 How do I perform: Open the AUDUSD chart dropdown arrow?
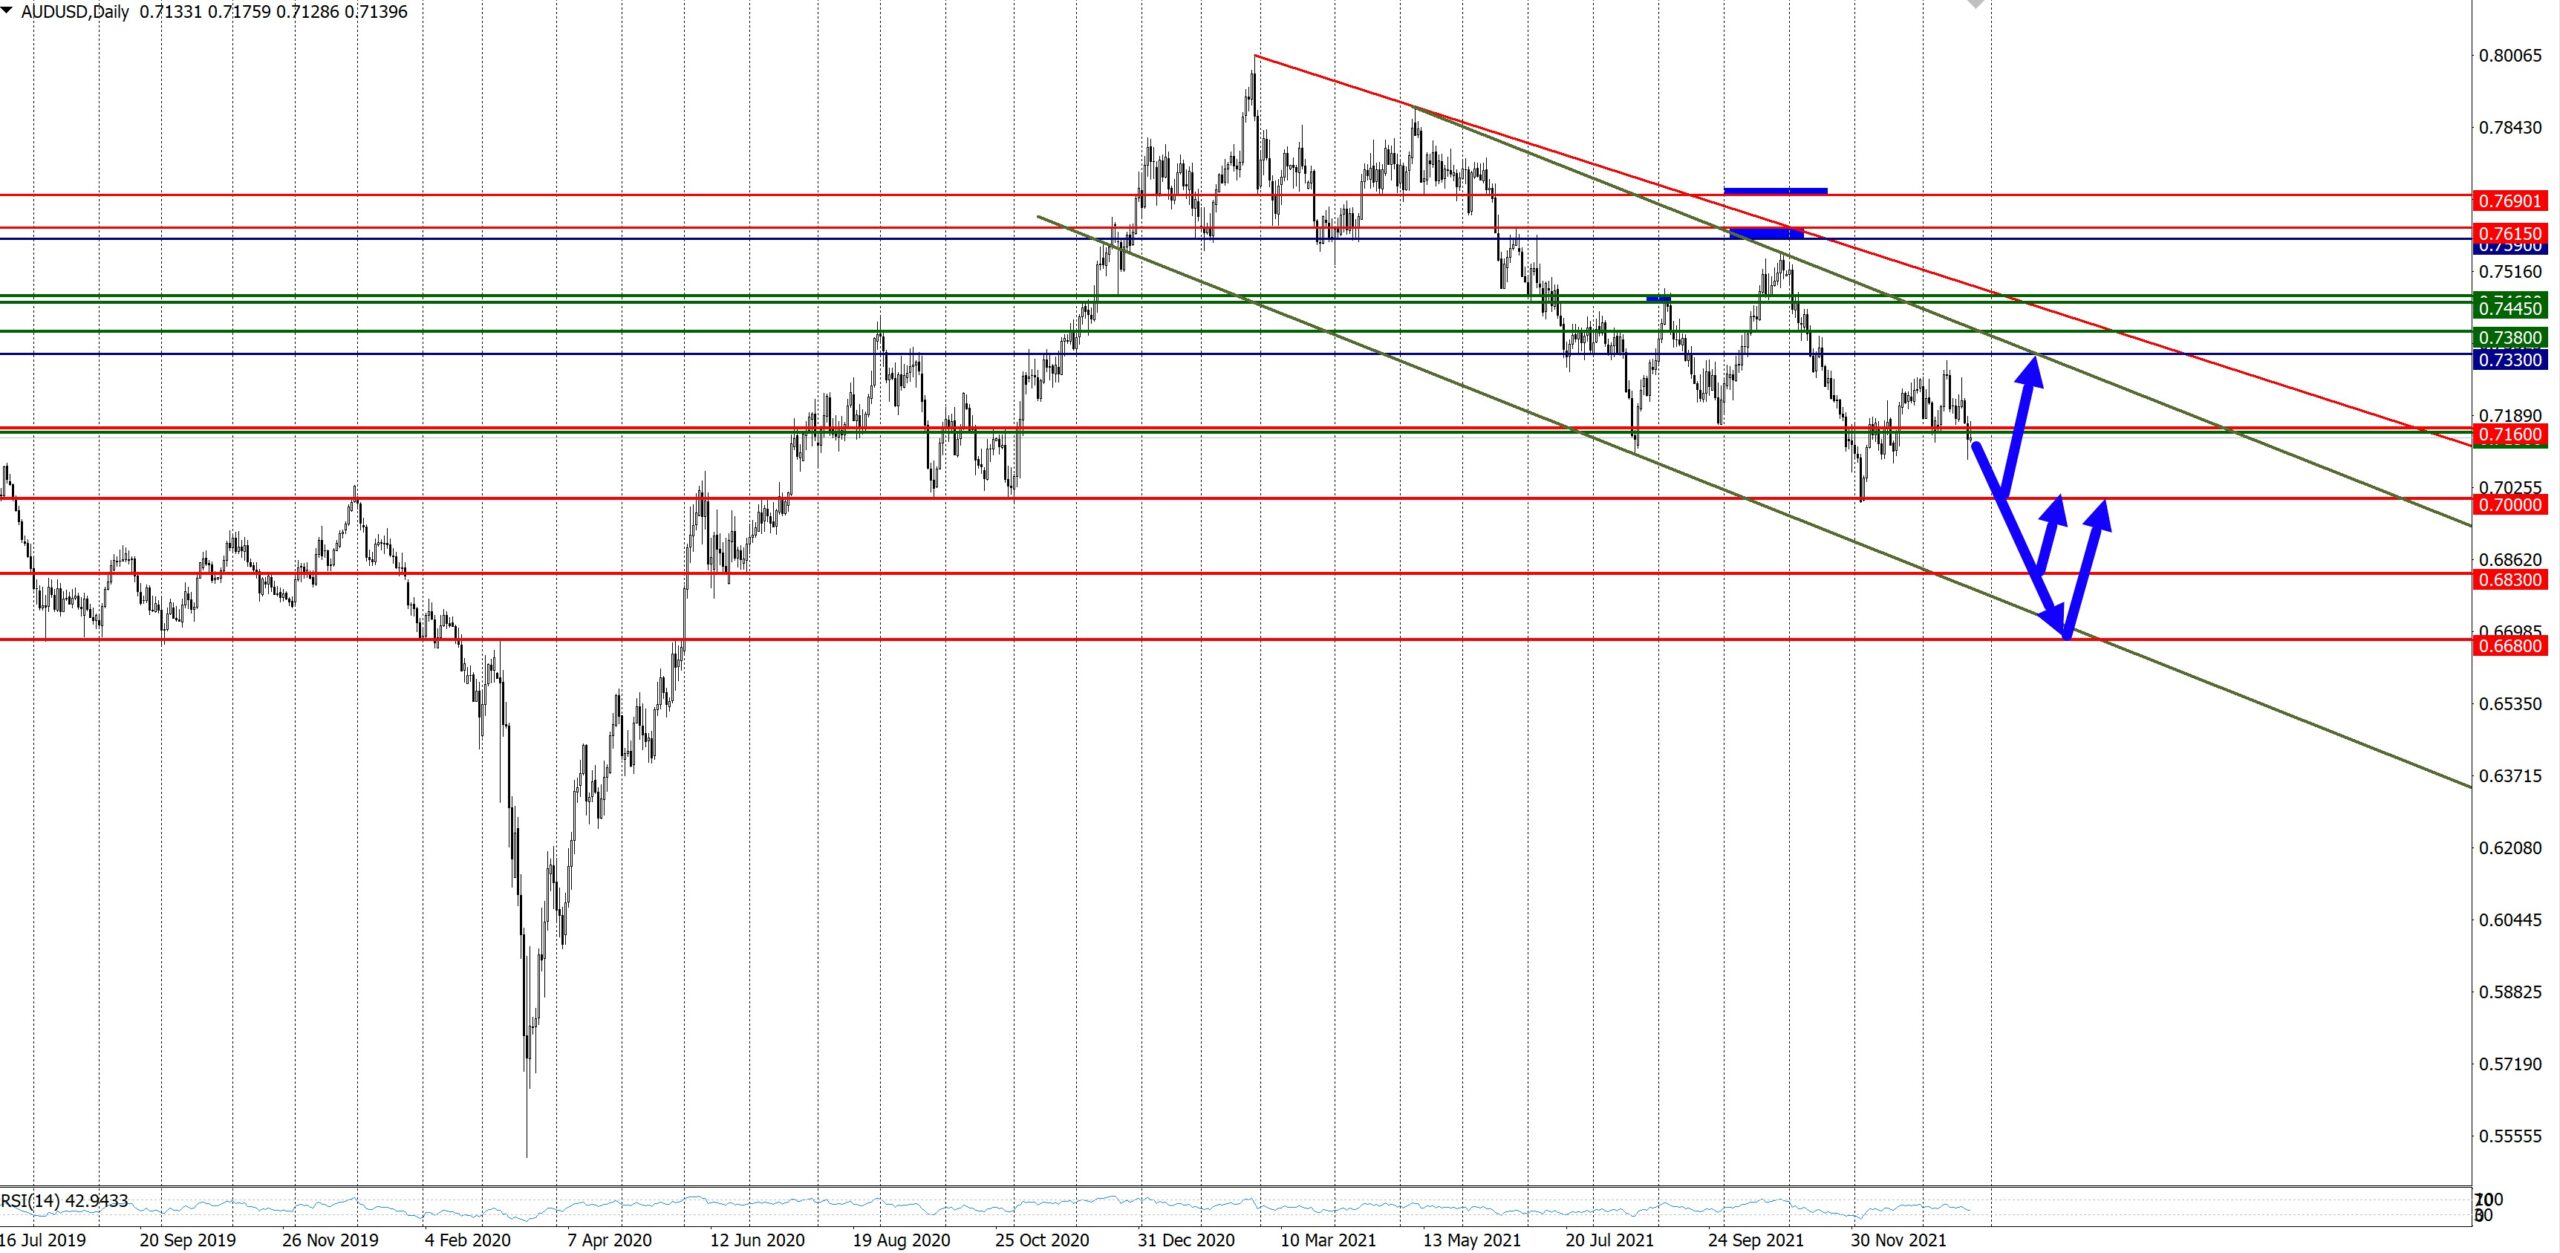pyautogui.click(x=7, y=10)
